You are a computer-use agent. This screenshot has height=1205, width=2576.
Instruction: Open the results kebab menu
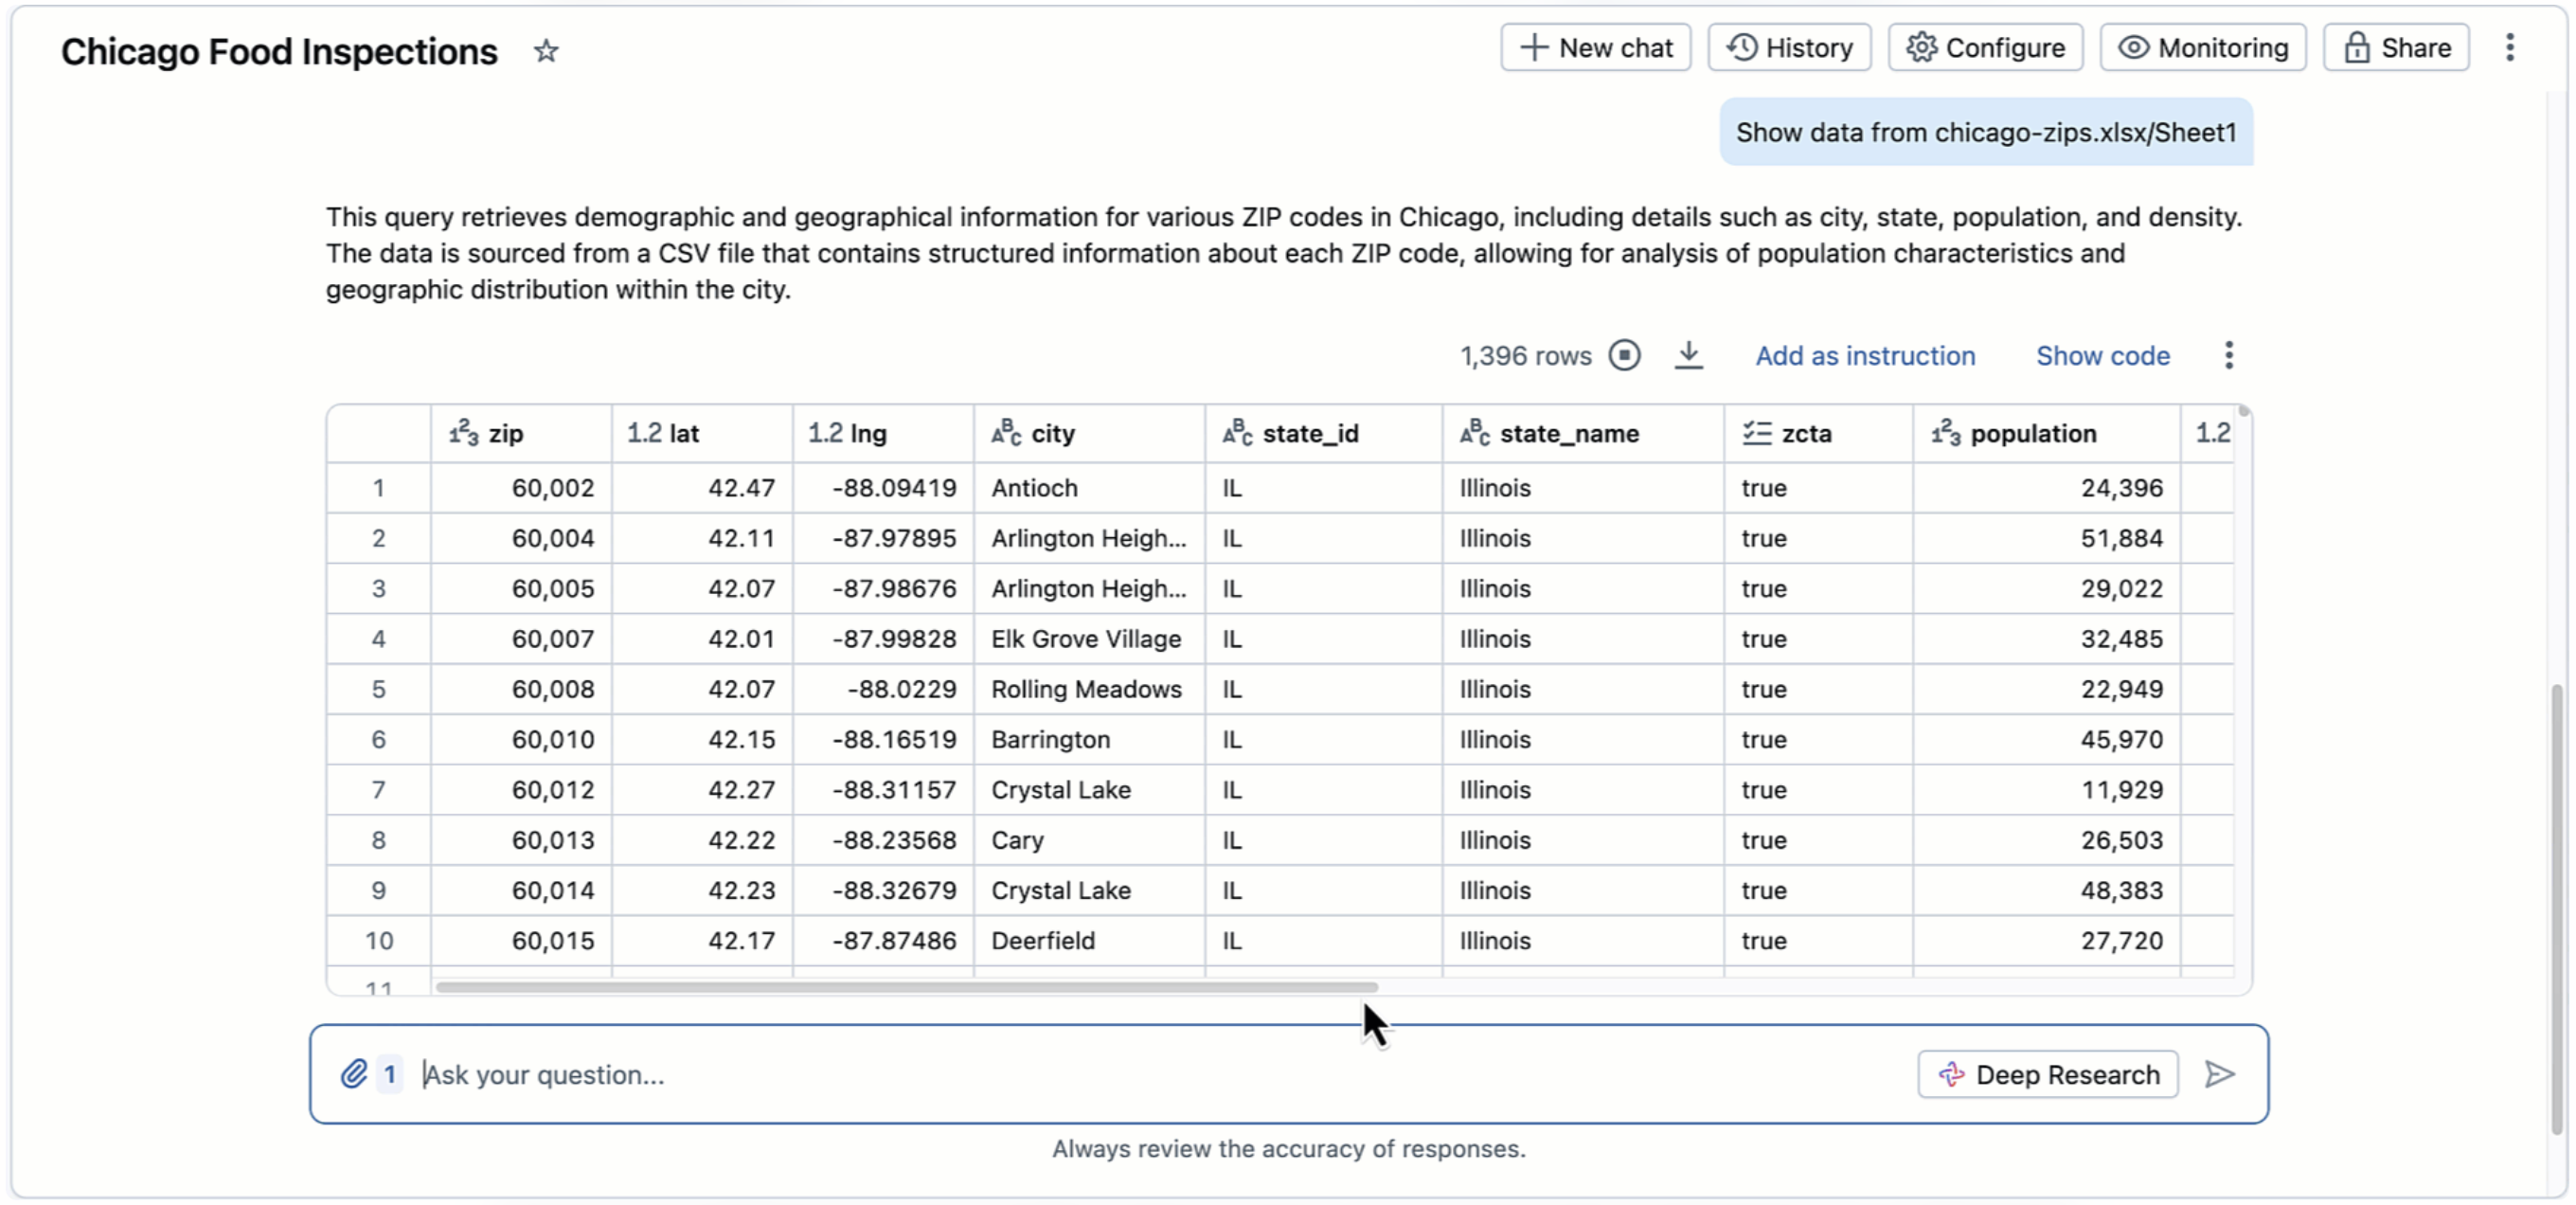tap(2228, 355)
